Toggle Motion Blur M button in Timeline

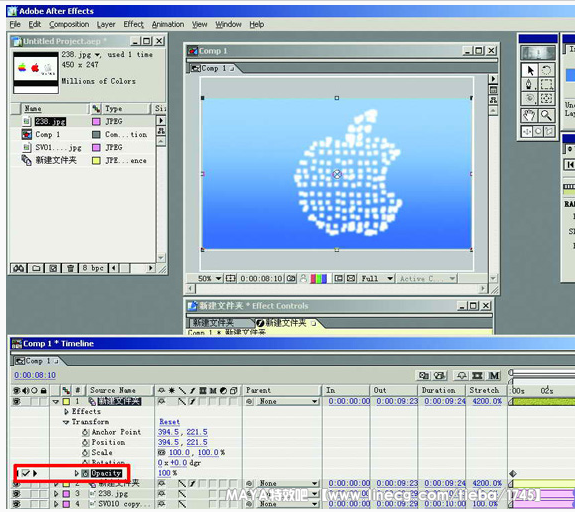[494, 376]
